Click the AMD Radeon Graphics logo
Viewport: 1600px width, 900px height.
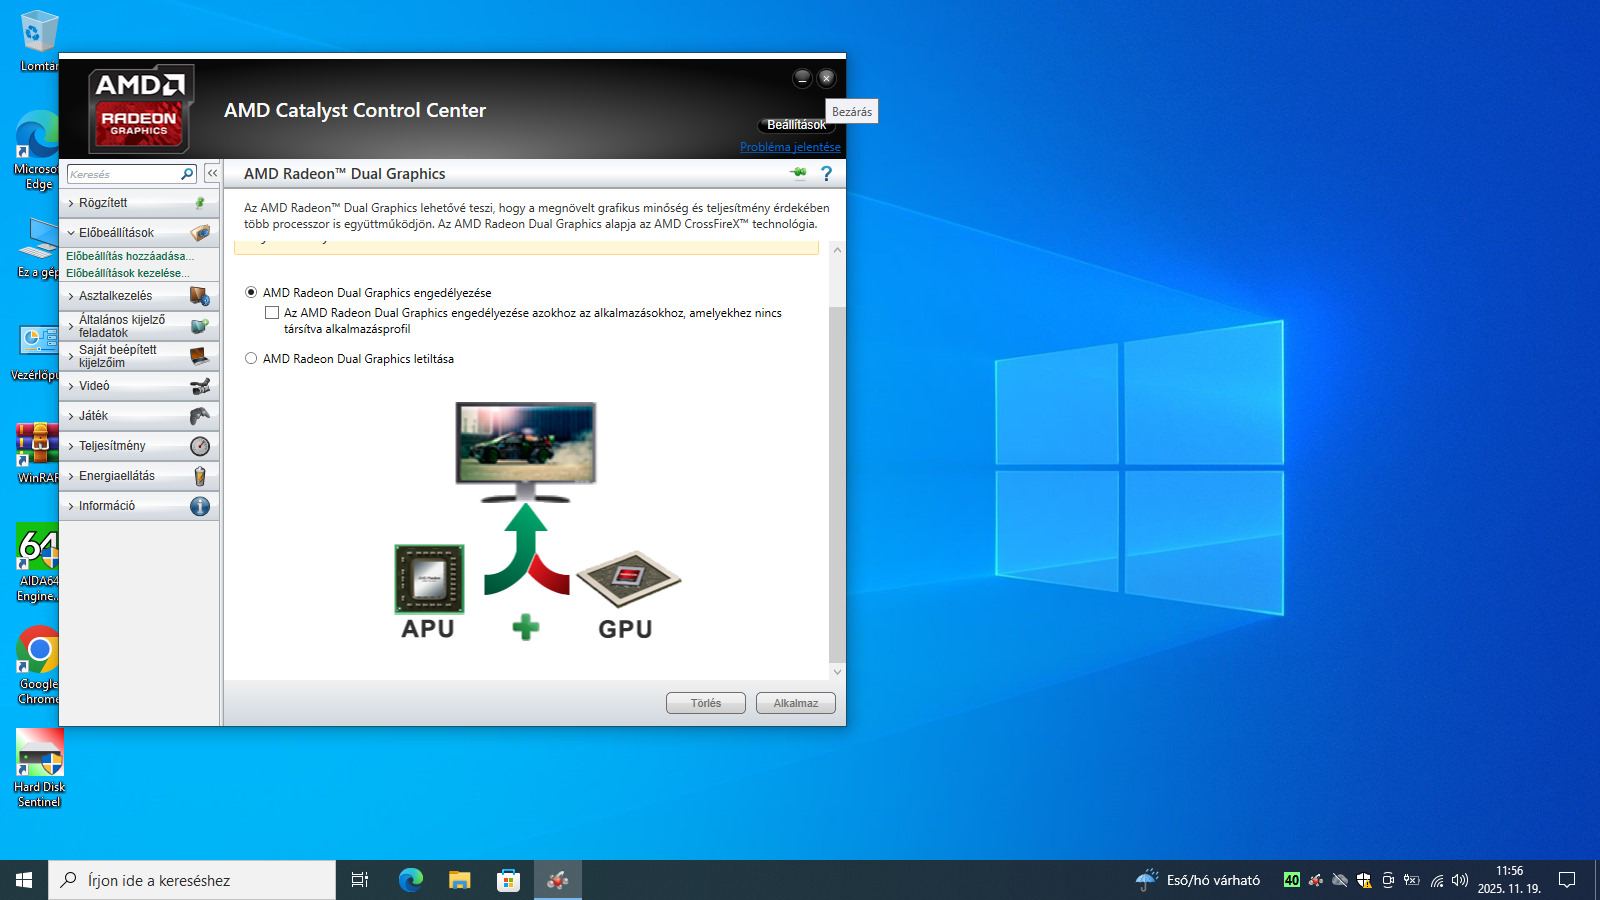click(140, 108)
